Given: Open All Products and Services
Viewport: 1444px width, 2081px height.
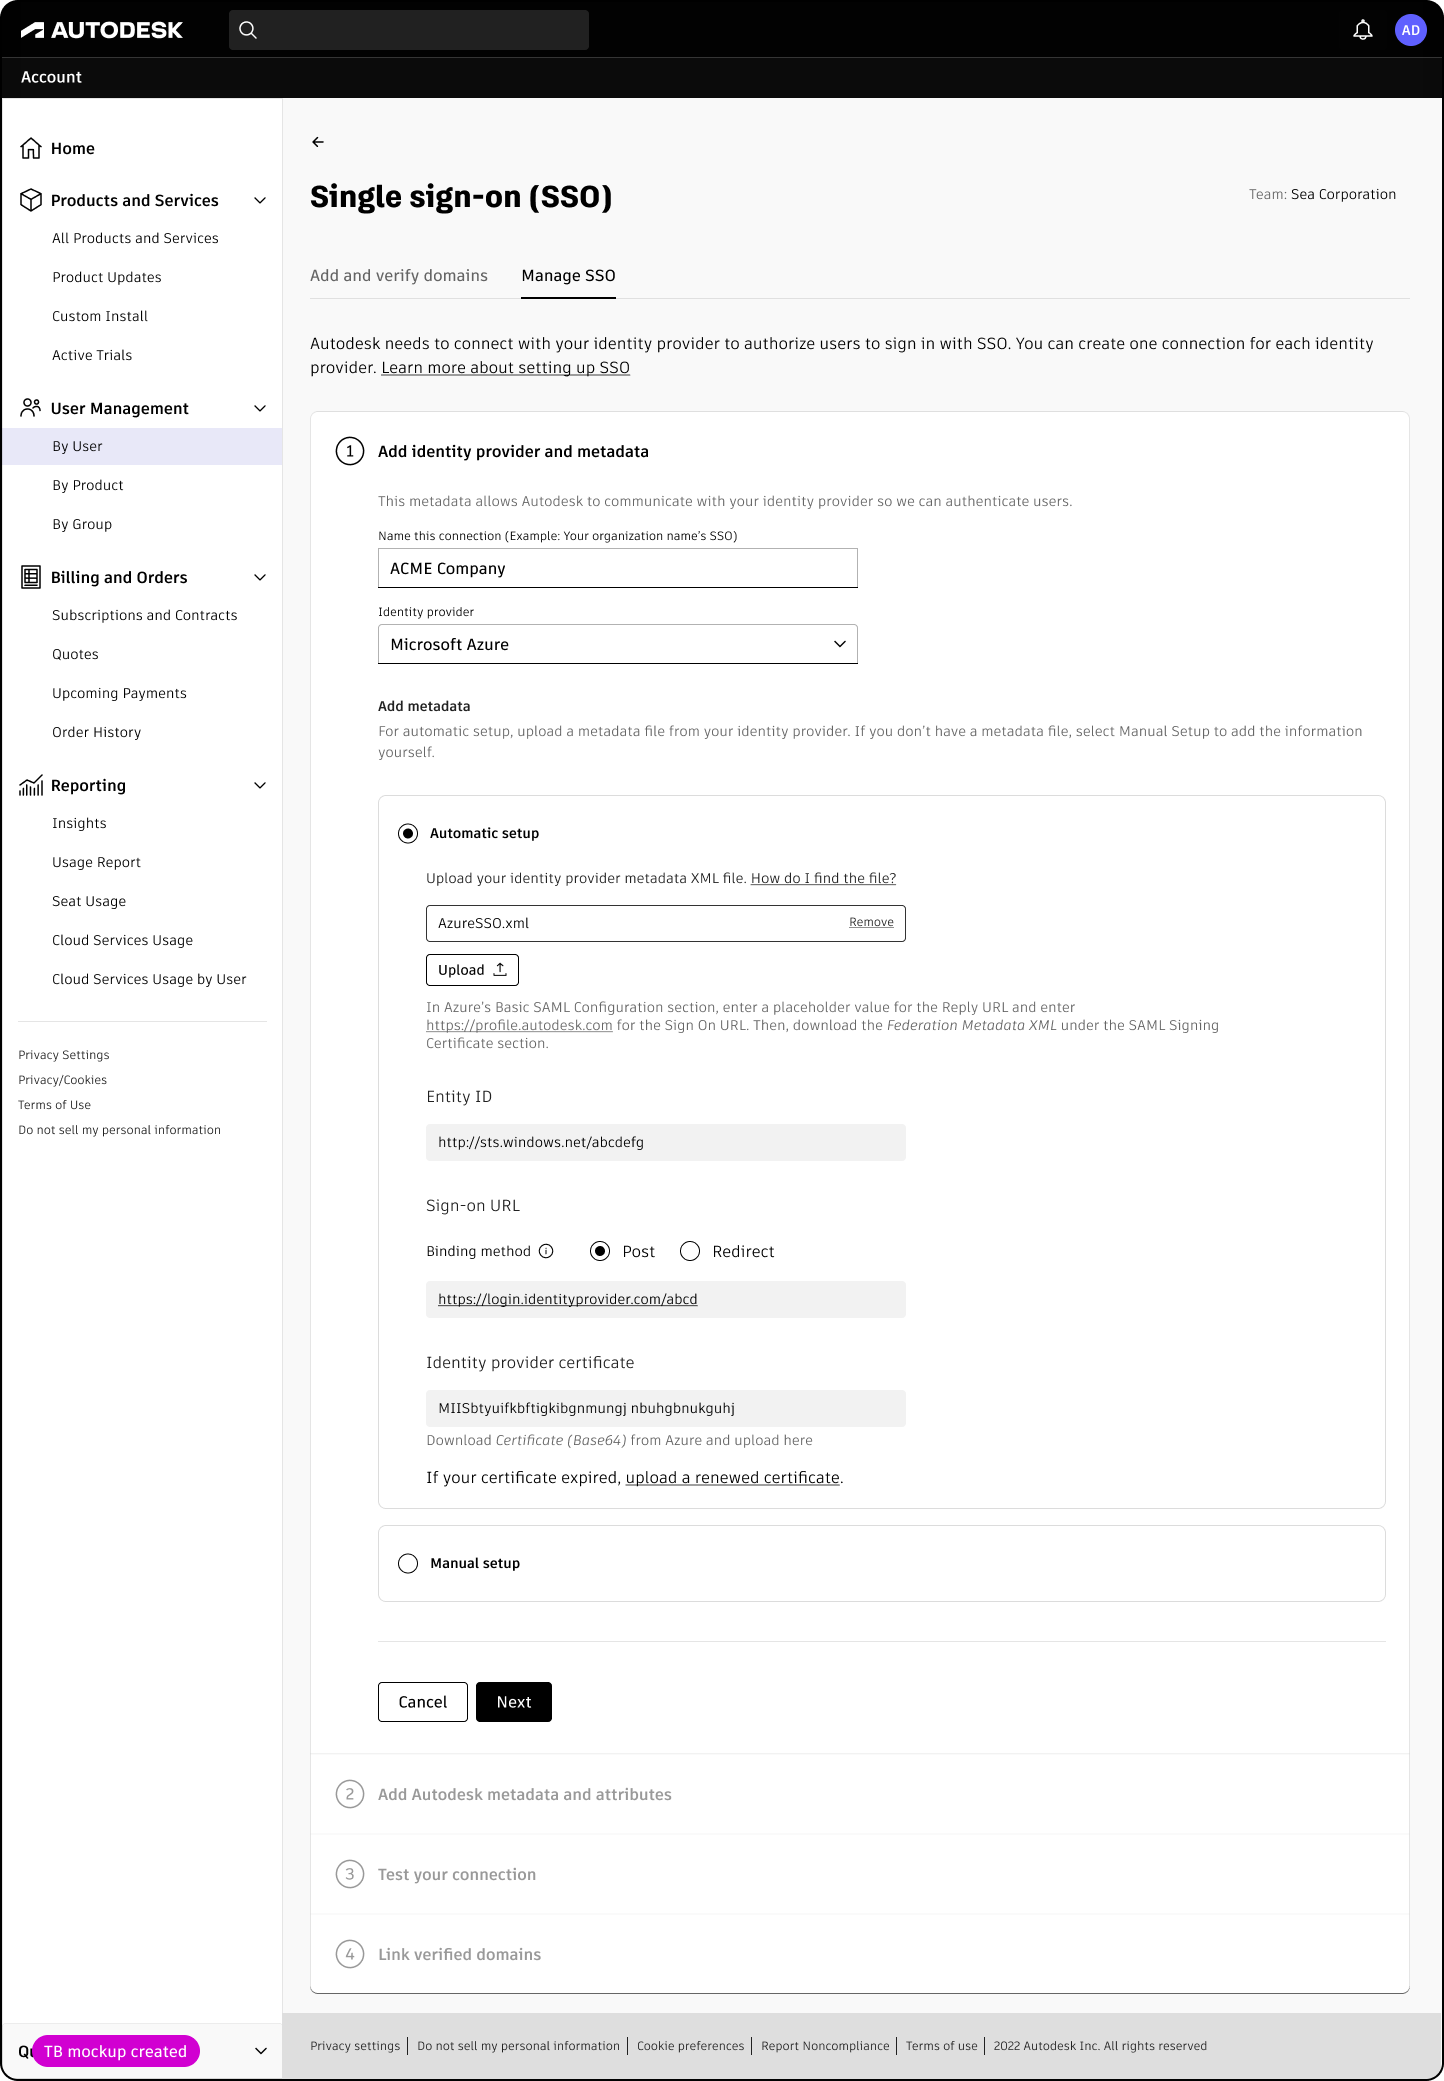Looking at the screenshot, I should 135,238.
